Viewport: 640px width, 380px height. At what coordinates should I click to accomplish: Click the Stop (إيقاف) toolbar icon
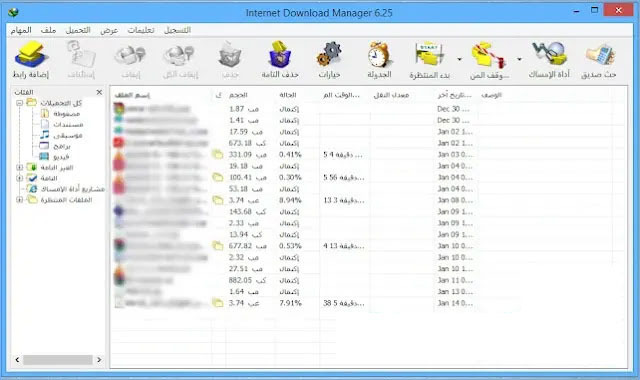point(131,55)
